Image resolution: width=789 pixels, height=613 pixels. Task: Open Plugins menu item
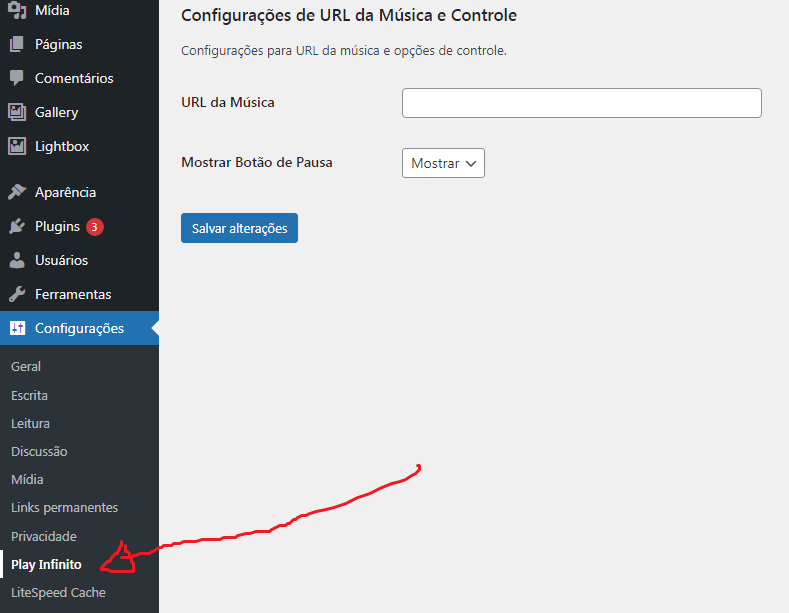pos(58,226)
